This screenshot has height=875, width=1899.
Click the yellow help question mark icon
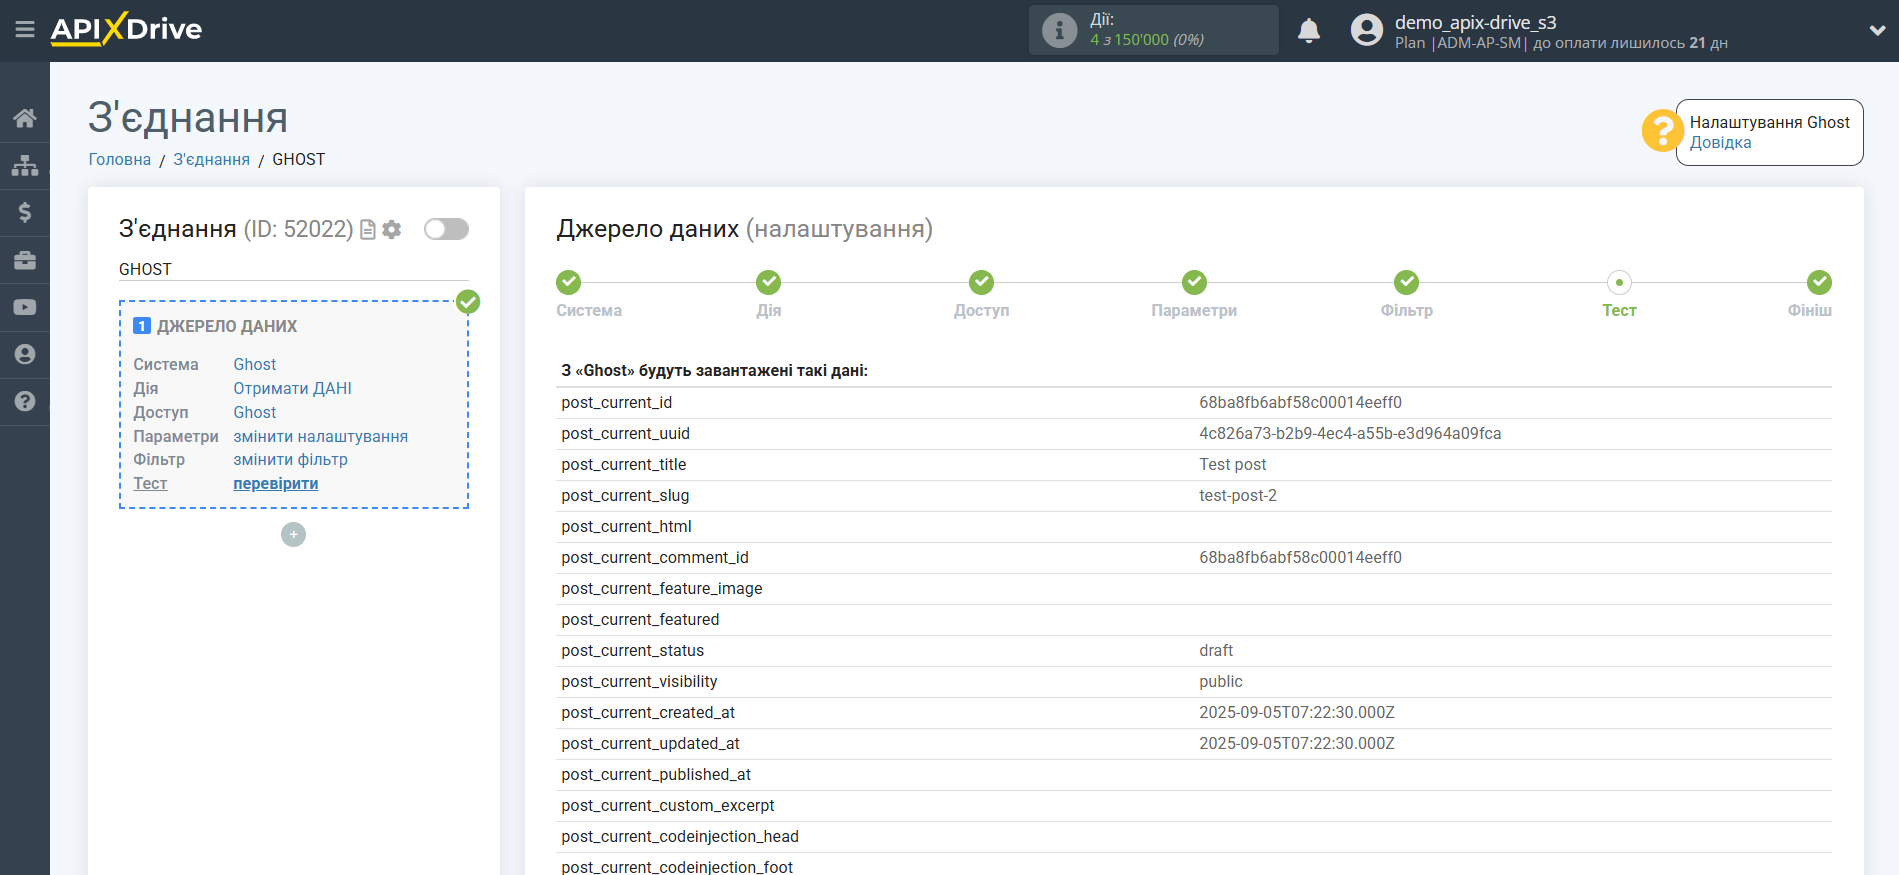click(x=1662, y=131)
